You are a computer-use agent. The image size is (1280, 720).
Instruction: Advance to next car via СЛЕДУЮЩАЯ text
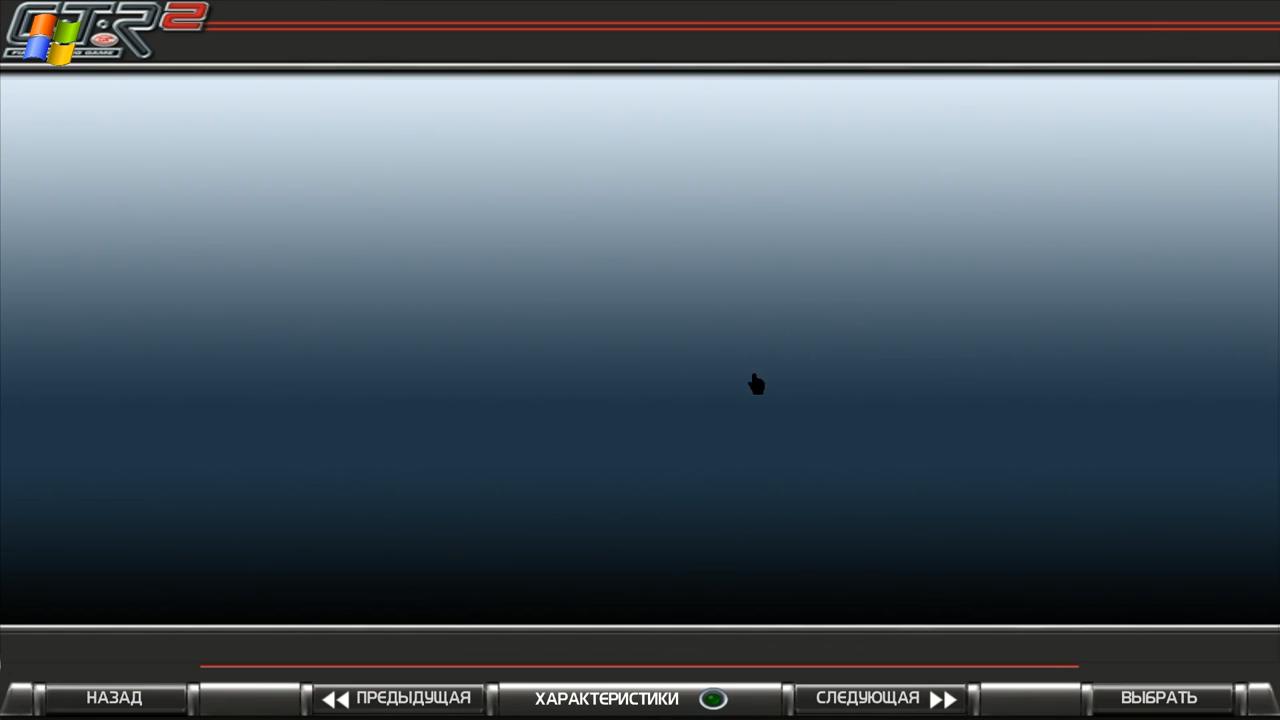[x=867, y=698]
